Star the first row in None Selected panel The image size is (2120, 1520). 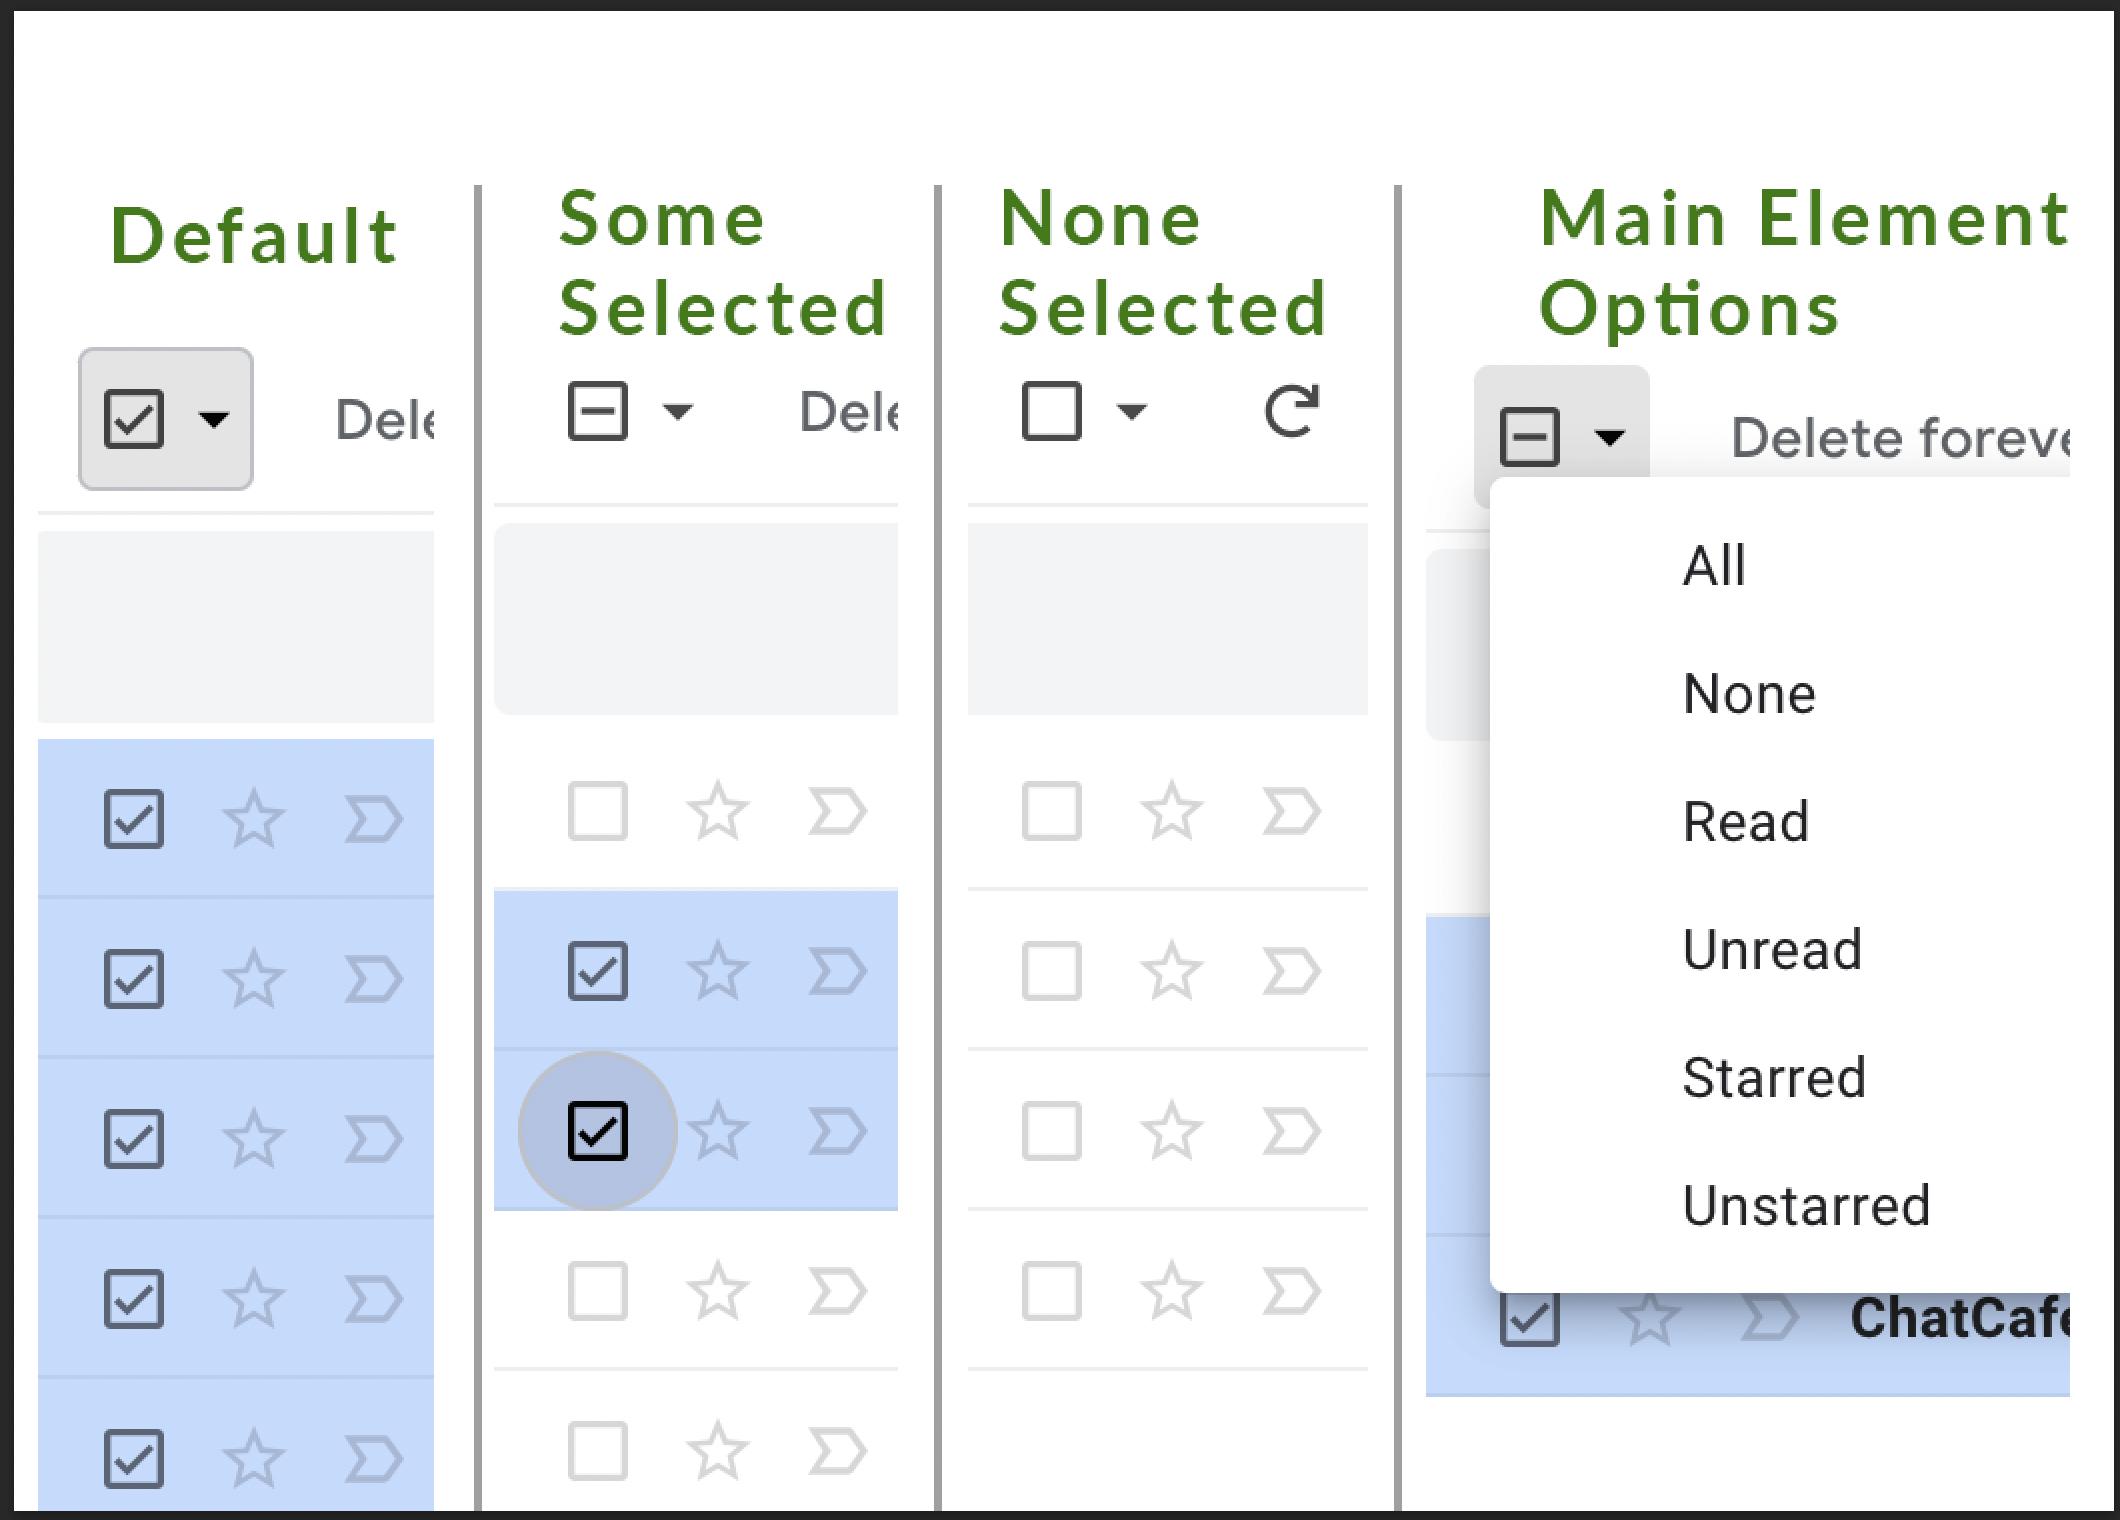[x=1171, y=811]
